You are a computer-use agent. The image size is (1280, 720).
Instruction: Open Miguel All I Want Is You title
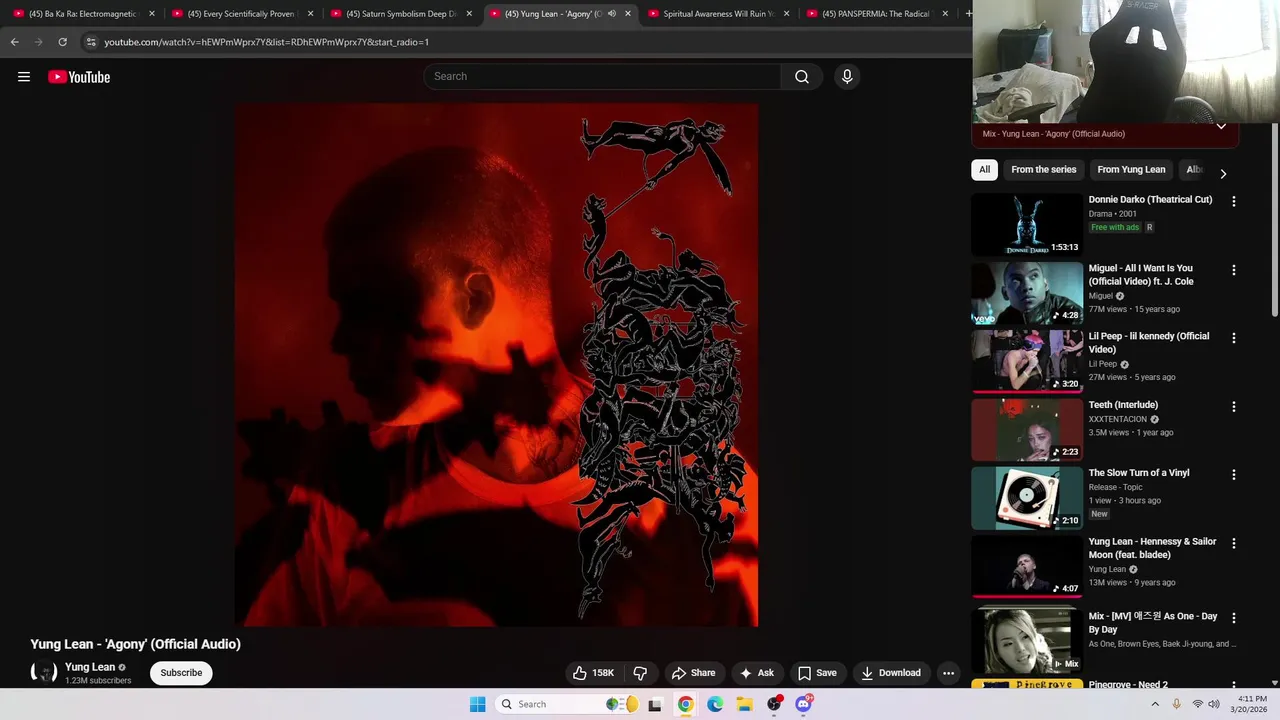pos(1141,275)
